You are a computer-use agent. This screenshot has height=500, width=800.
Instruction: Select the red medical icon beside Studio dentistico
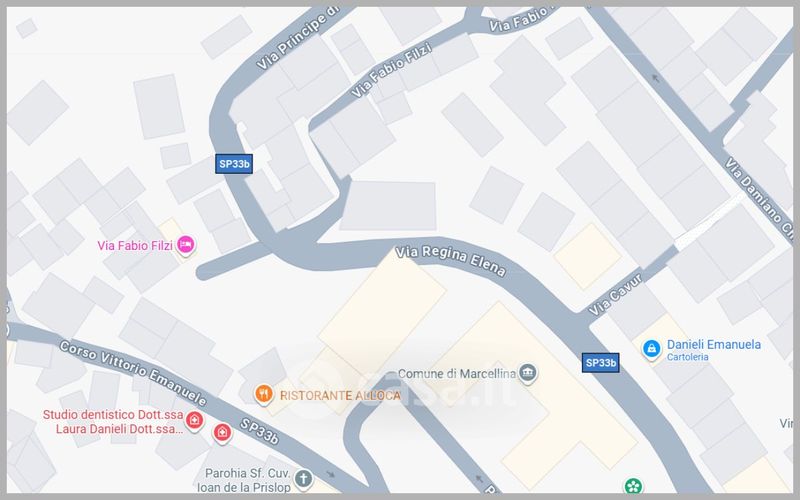(x=194, y=420)
